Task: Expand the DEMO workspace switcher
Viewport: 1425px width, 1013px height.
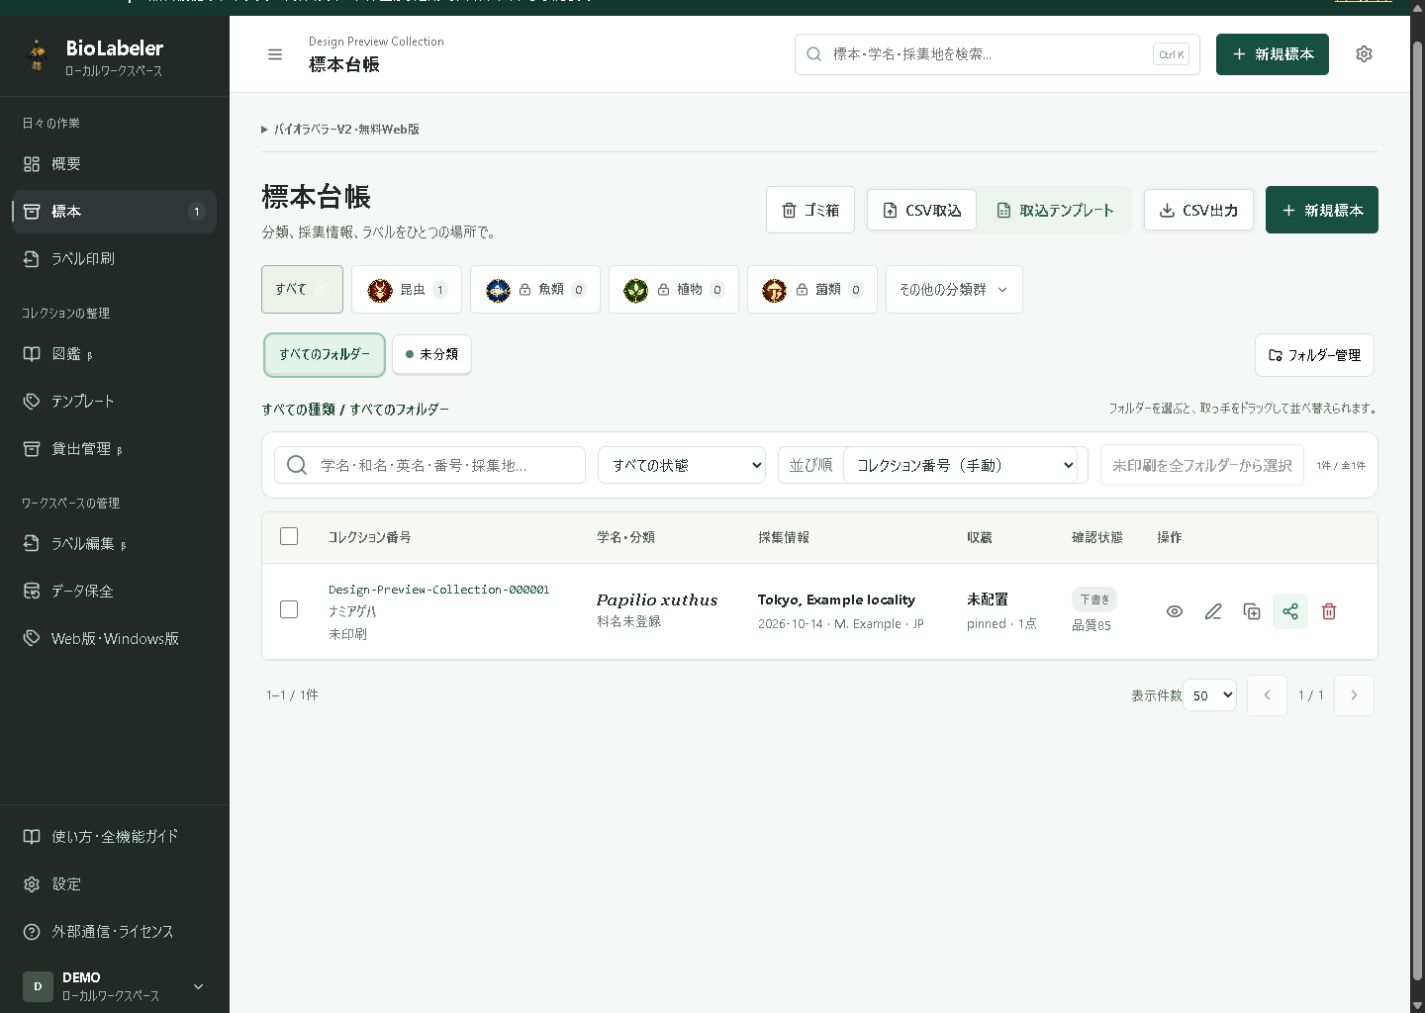Action: click(x=114, y=986)
